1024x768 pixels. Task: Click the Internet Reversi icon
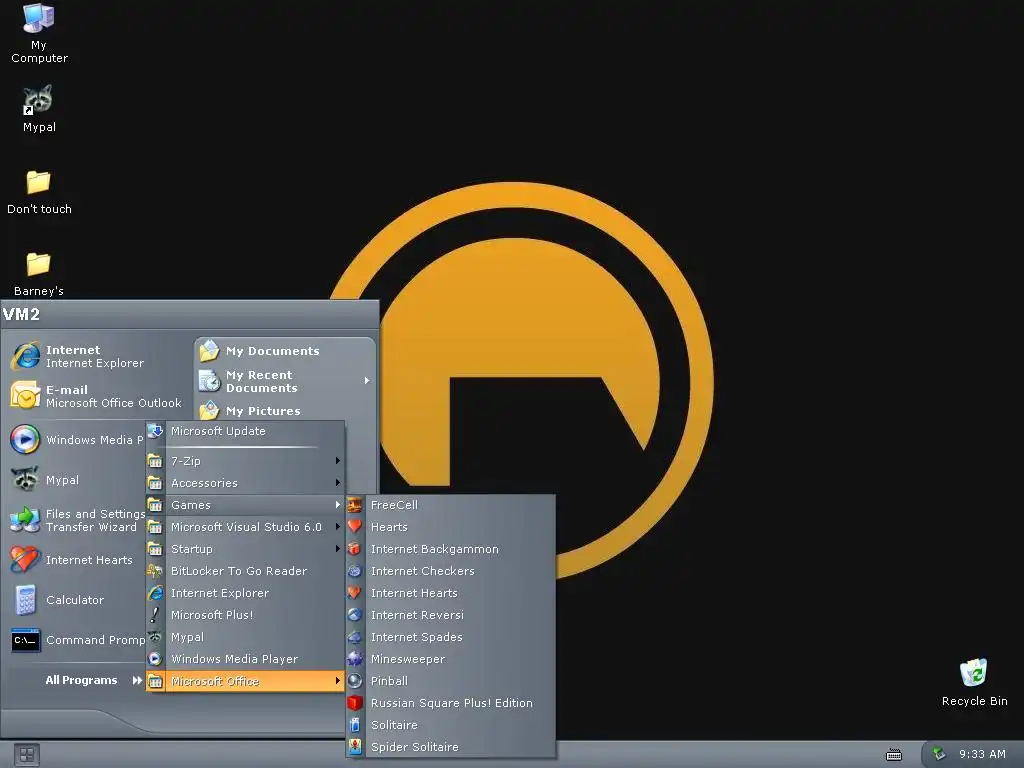point(355,615)
